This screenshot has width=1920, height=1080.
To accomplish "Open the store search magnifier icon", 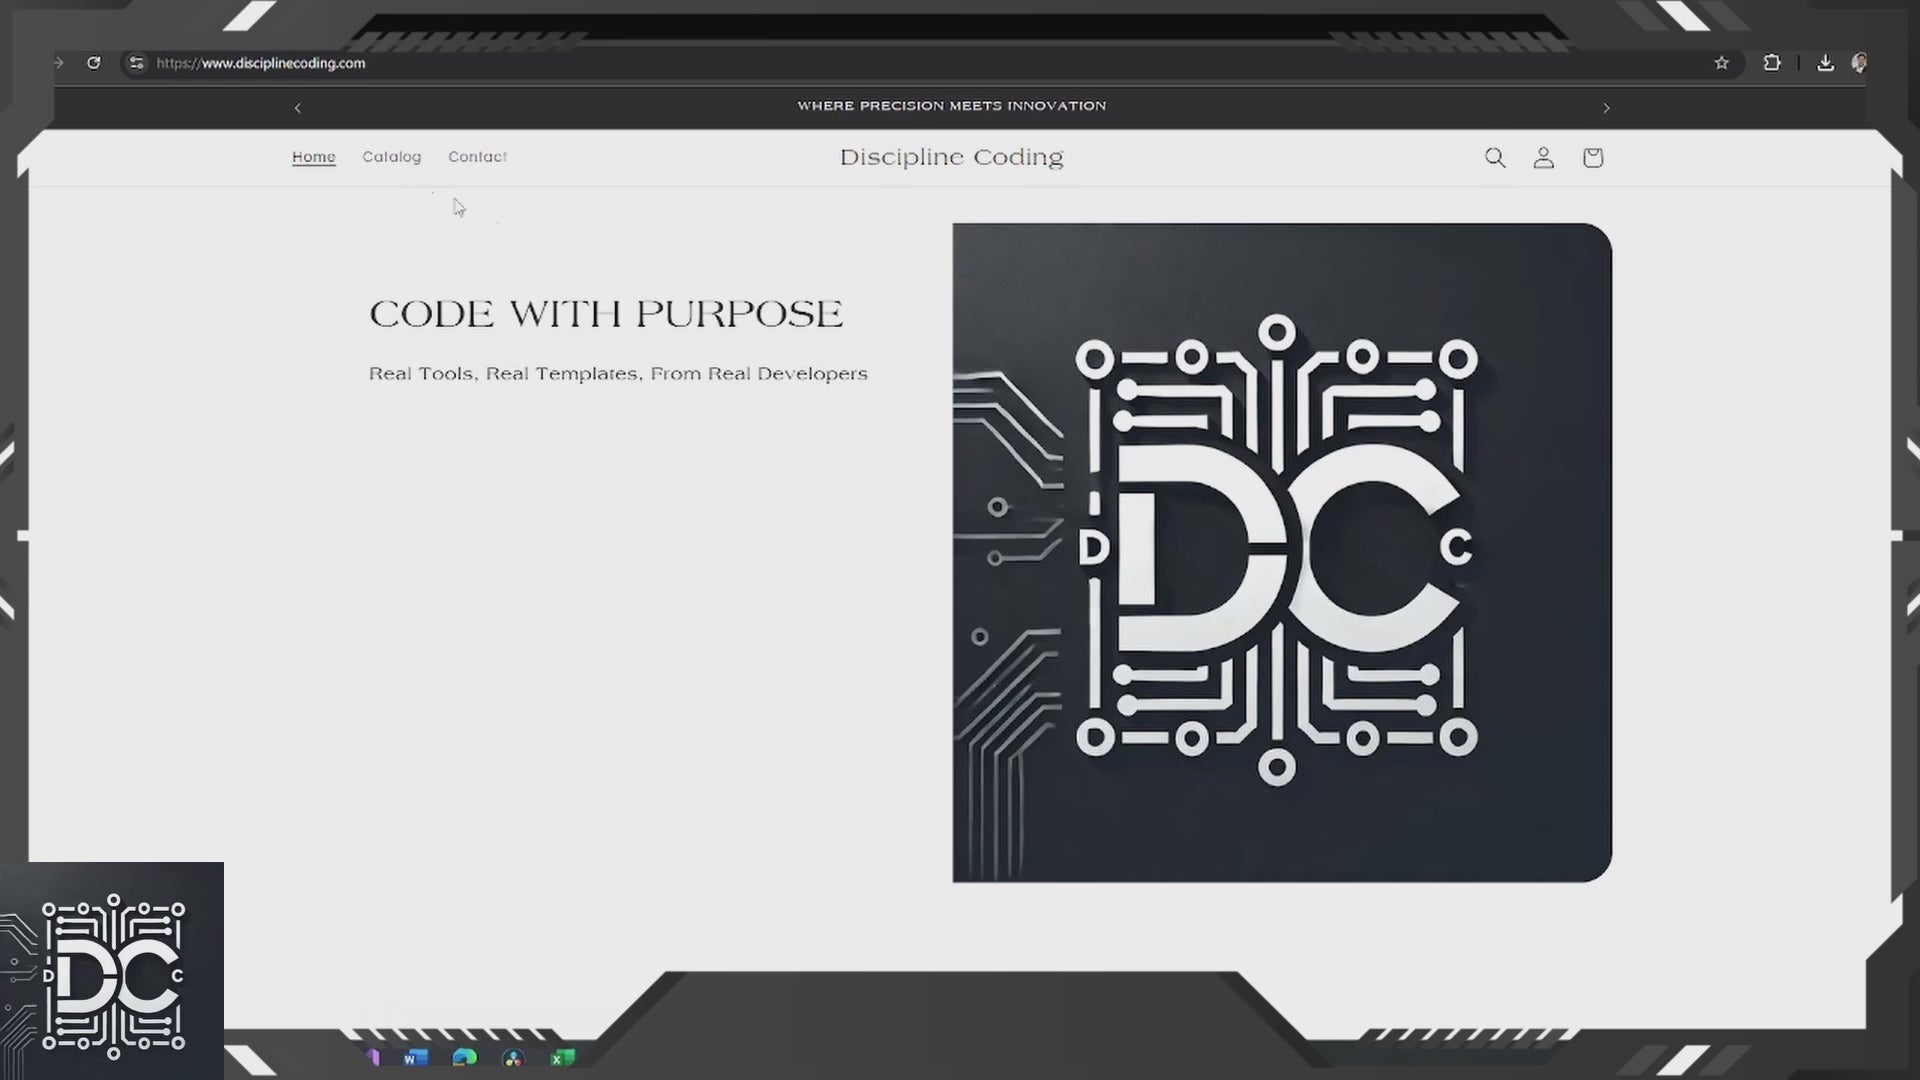I will click(1495, 158).
